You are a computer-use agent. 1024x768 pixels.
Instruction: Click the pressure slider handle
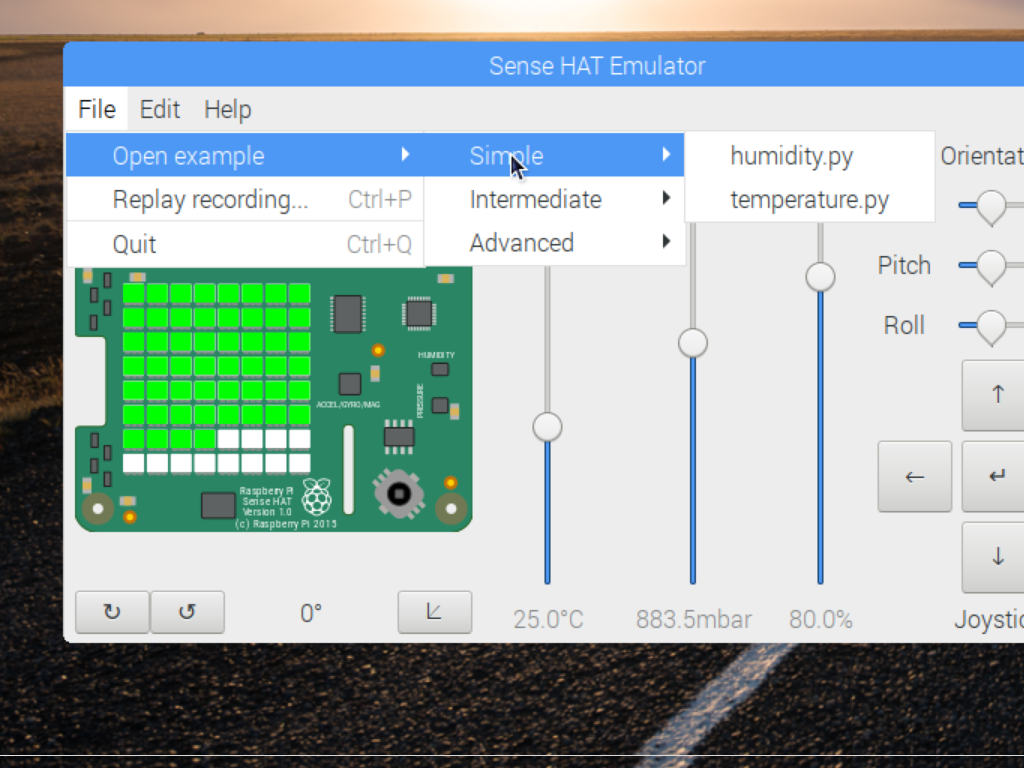coord(692,343)
